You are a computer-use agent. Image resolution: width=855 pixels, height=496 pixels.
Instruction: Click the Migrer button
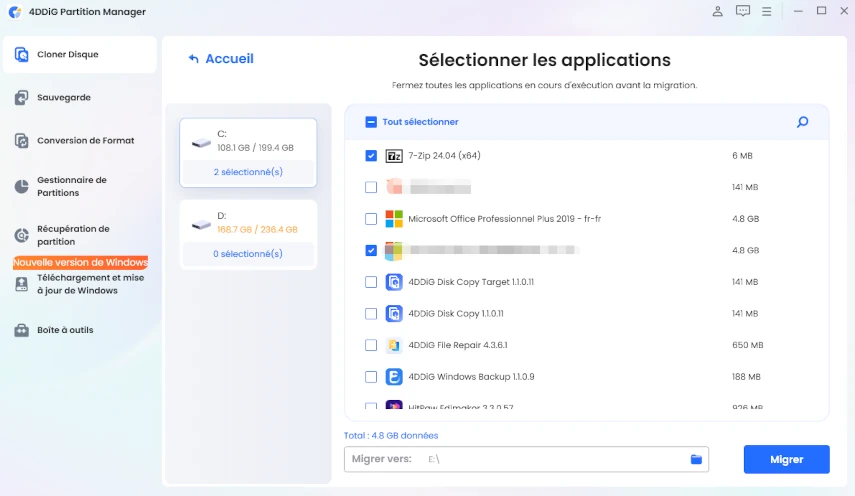[x=786, y=459]
